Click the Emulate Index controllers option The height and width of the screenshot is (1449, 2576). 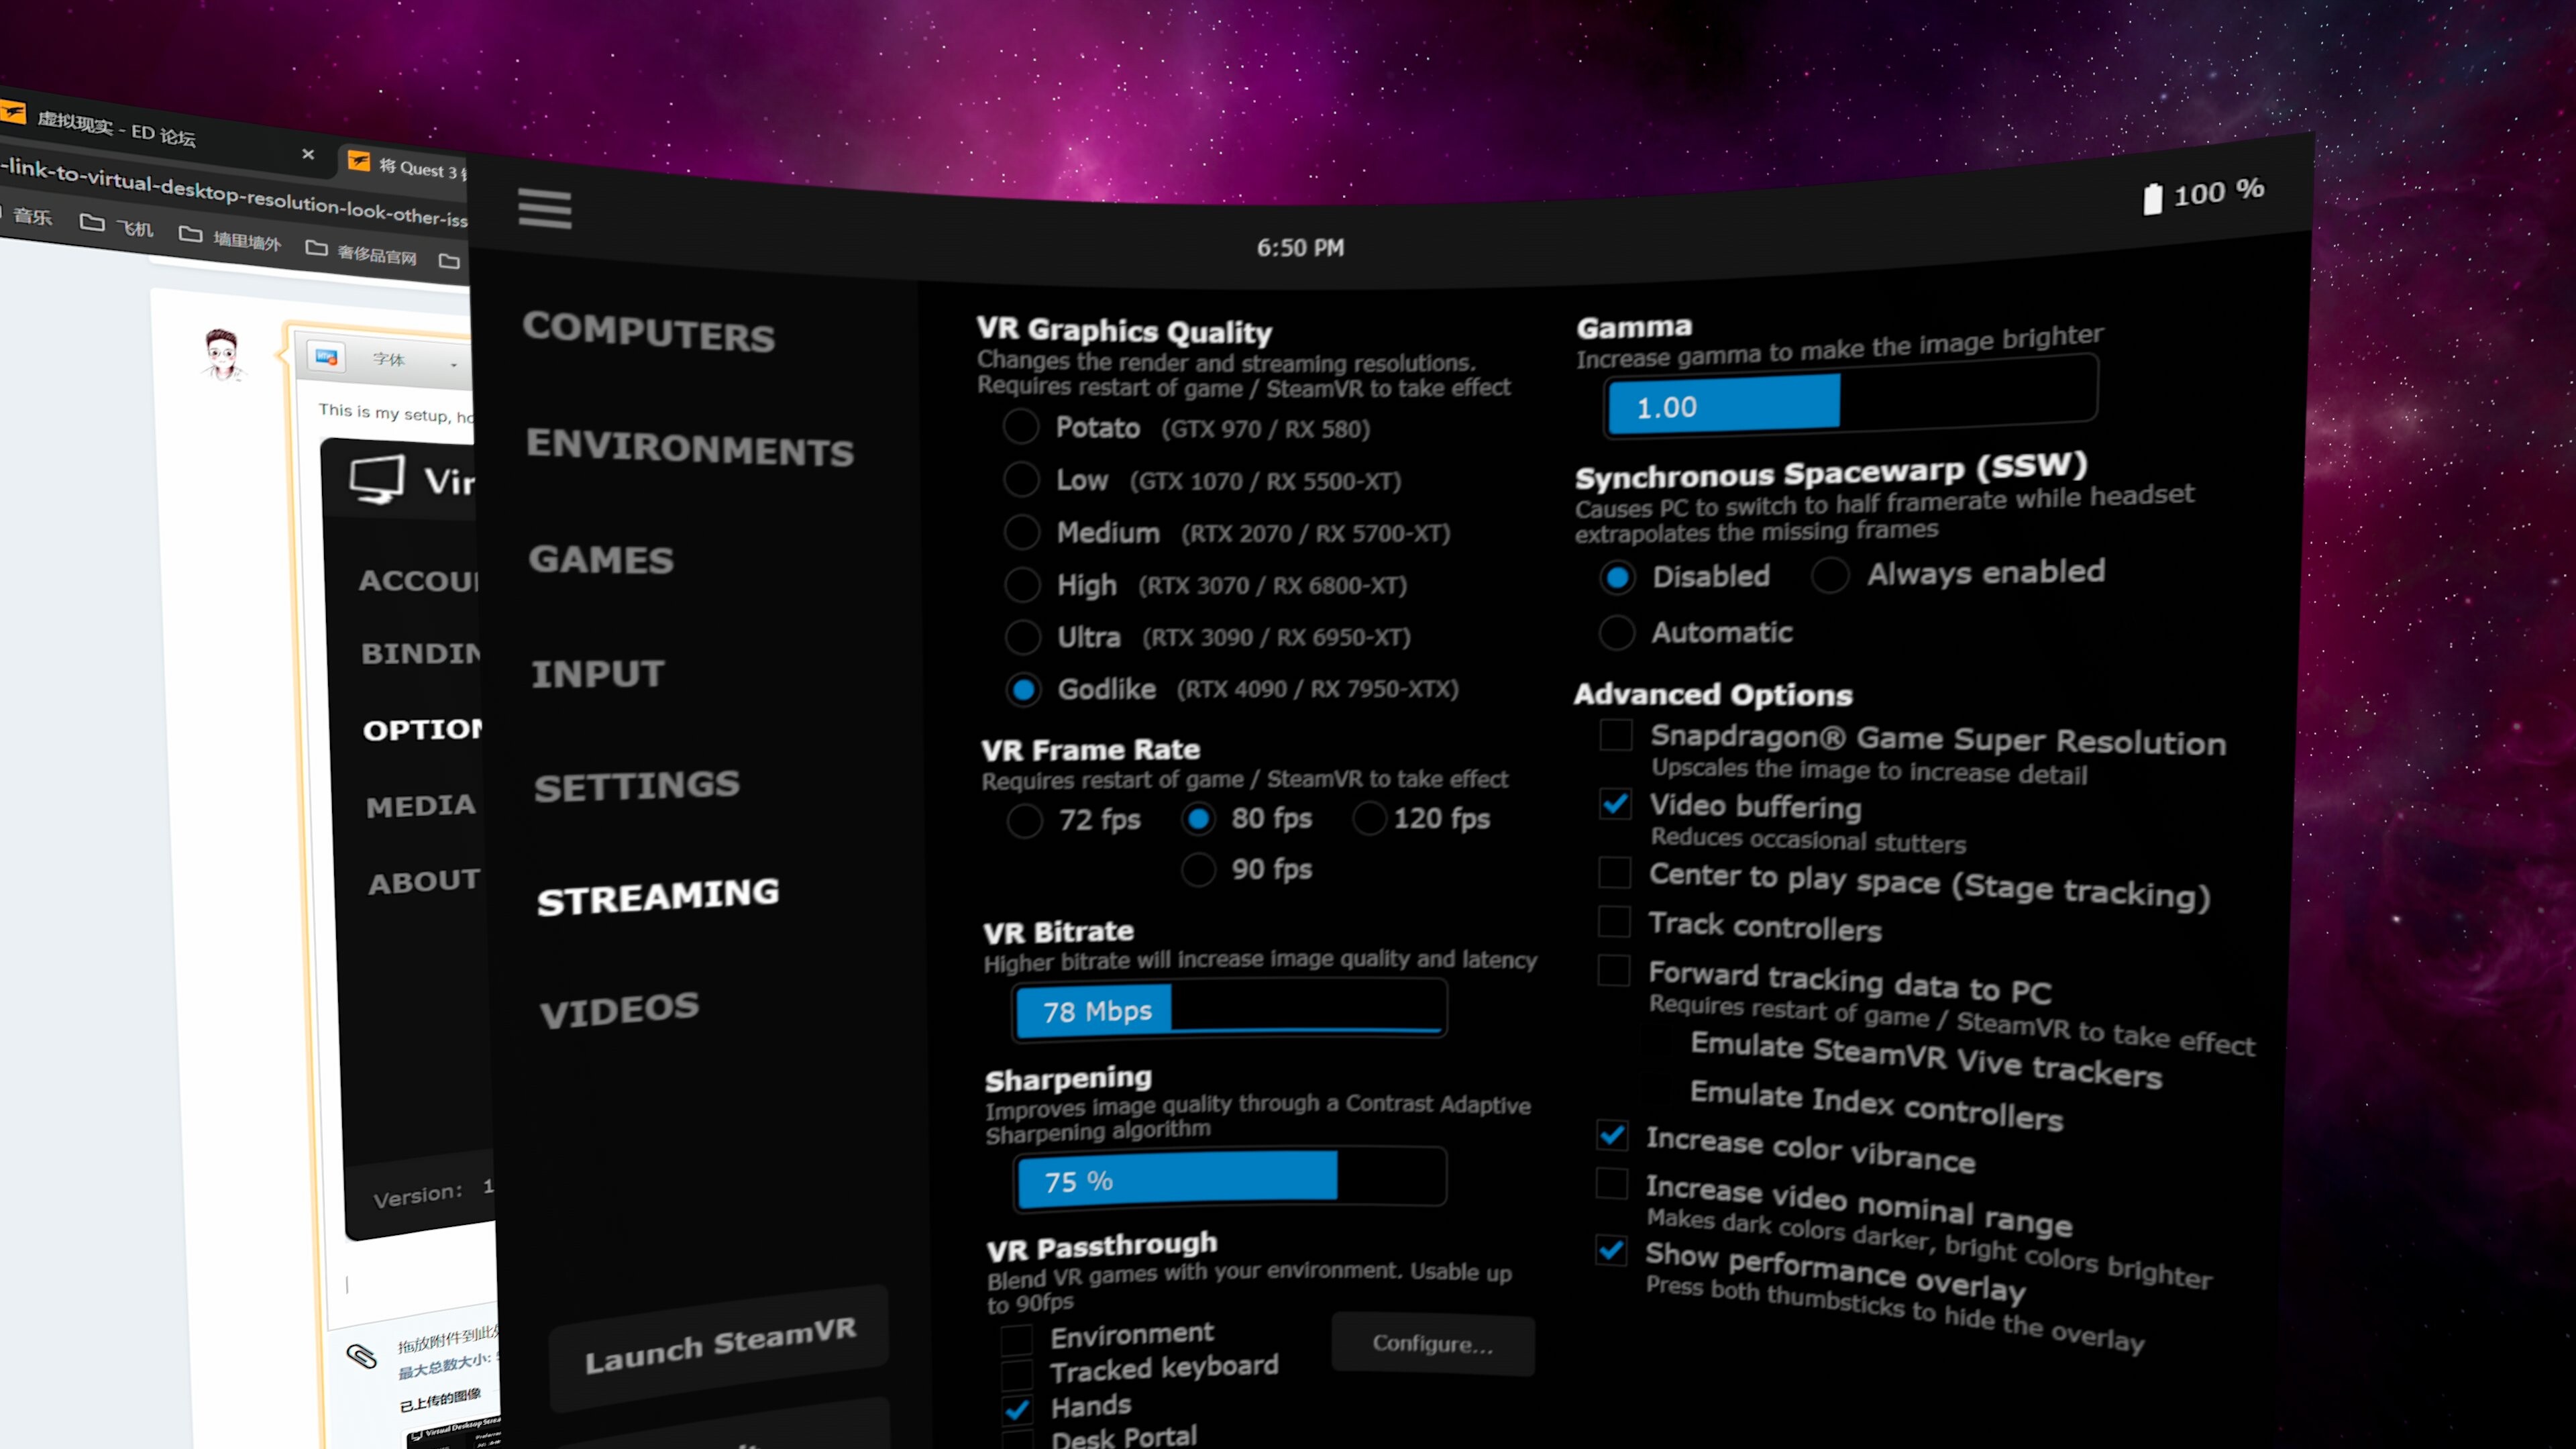[x=1876, y=1104]
